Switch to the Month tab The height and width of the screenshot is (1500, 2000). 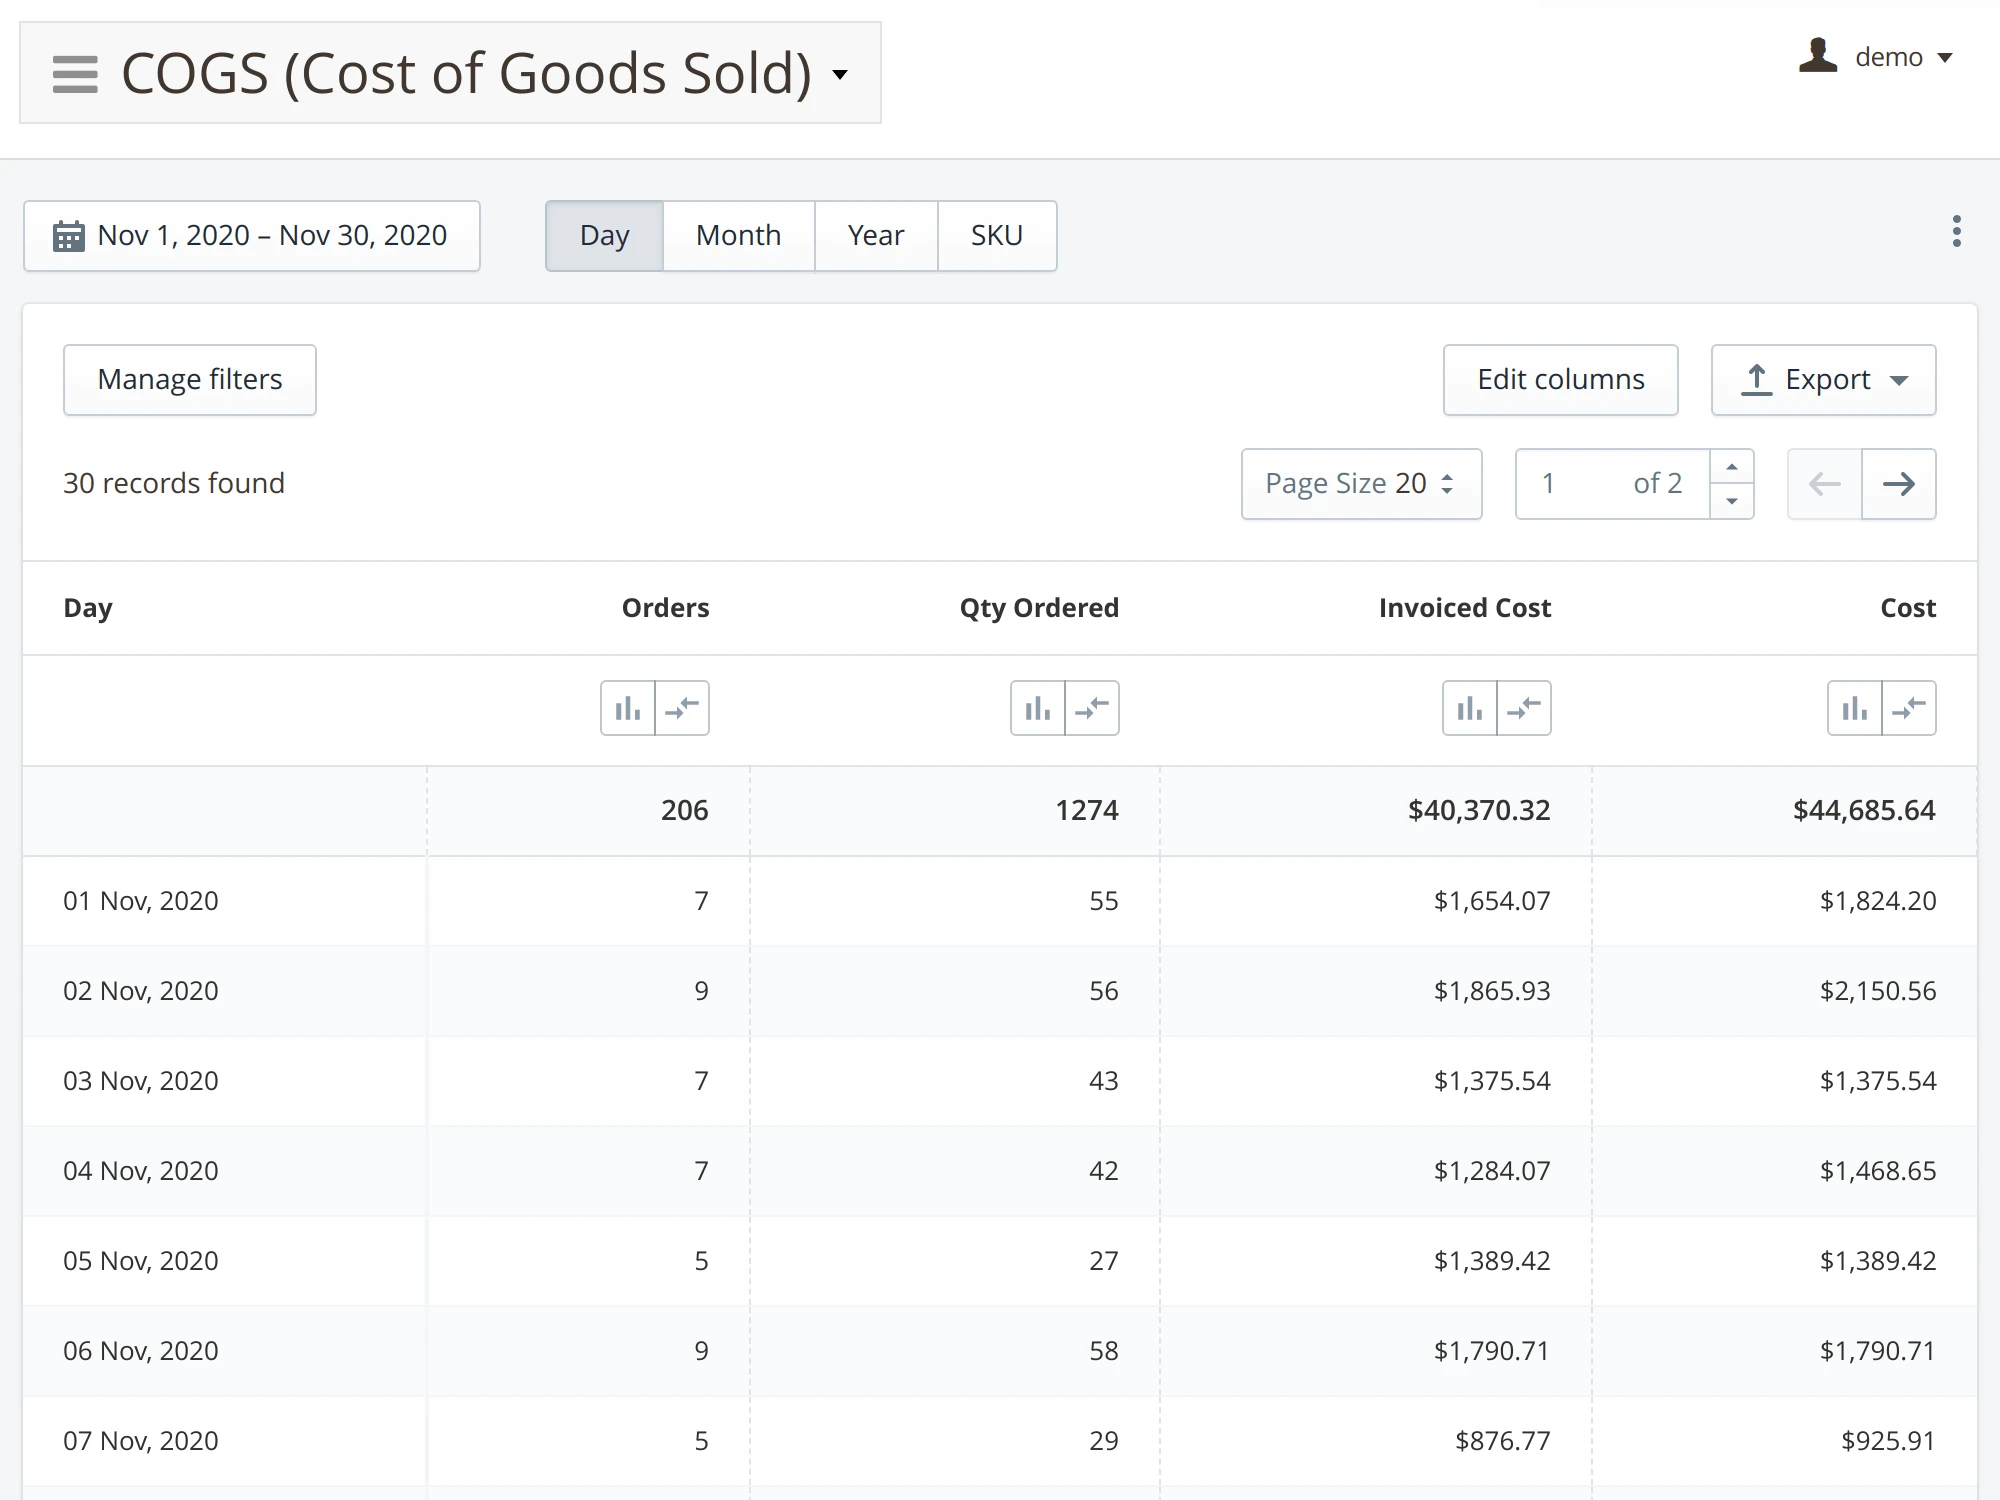(x=738, y=236)
